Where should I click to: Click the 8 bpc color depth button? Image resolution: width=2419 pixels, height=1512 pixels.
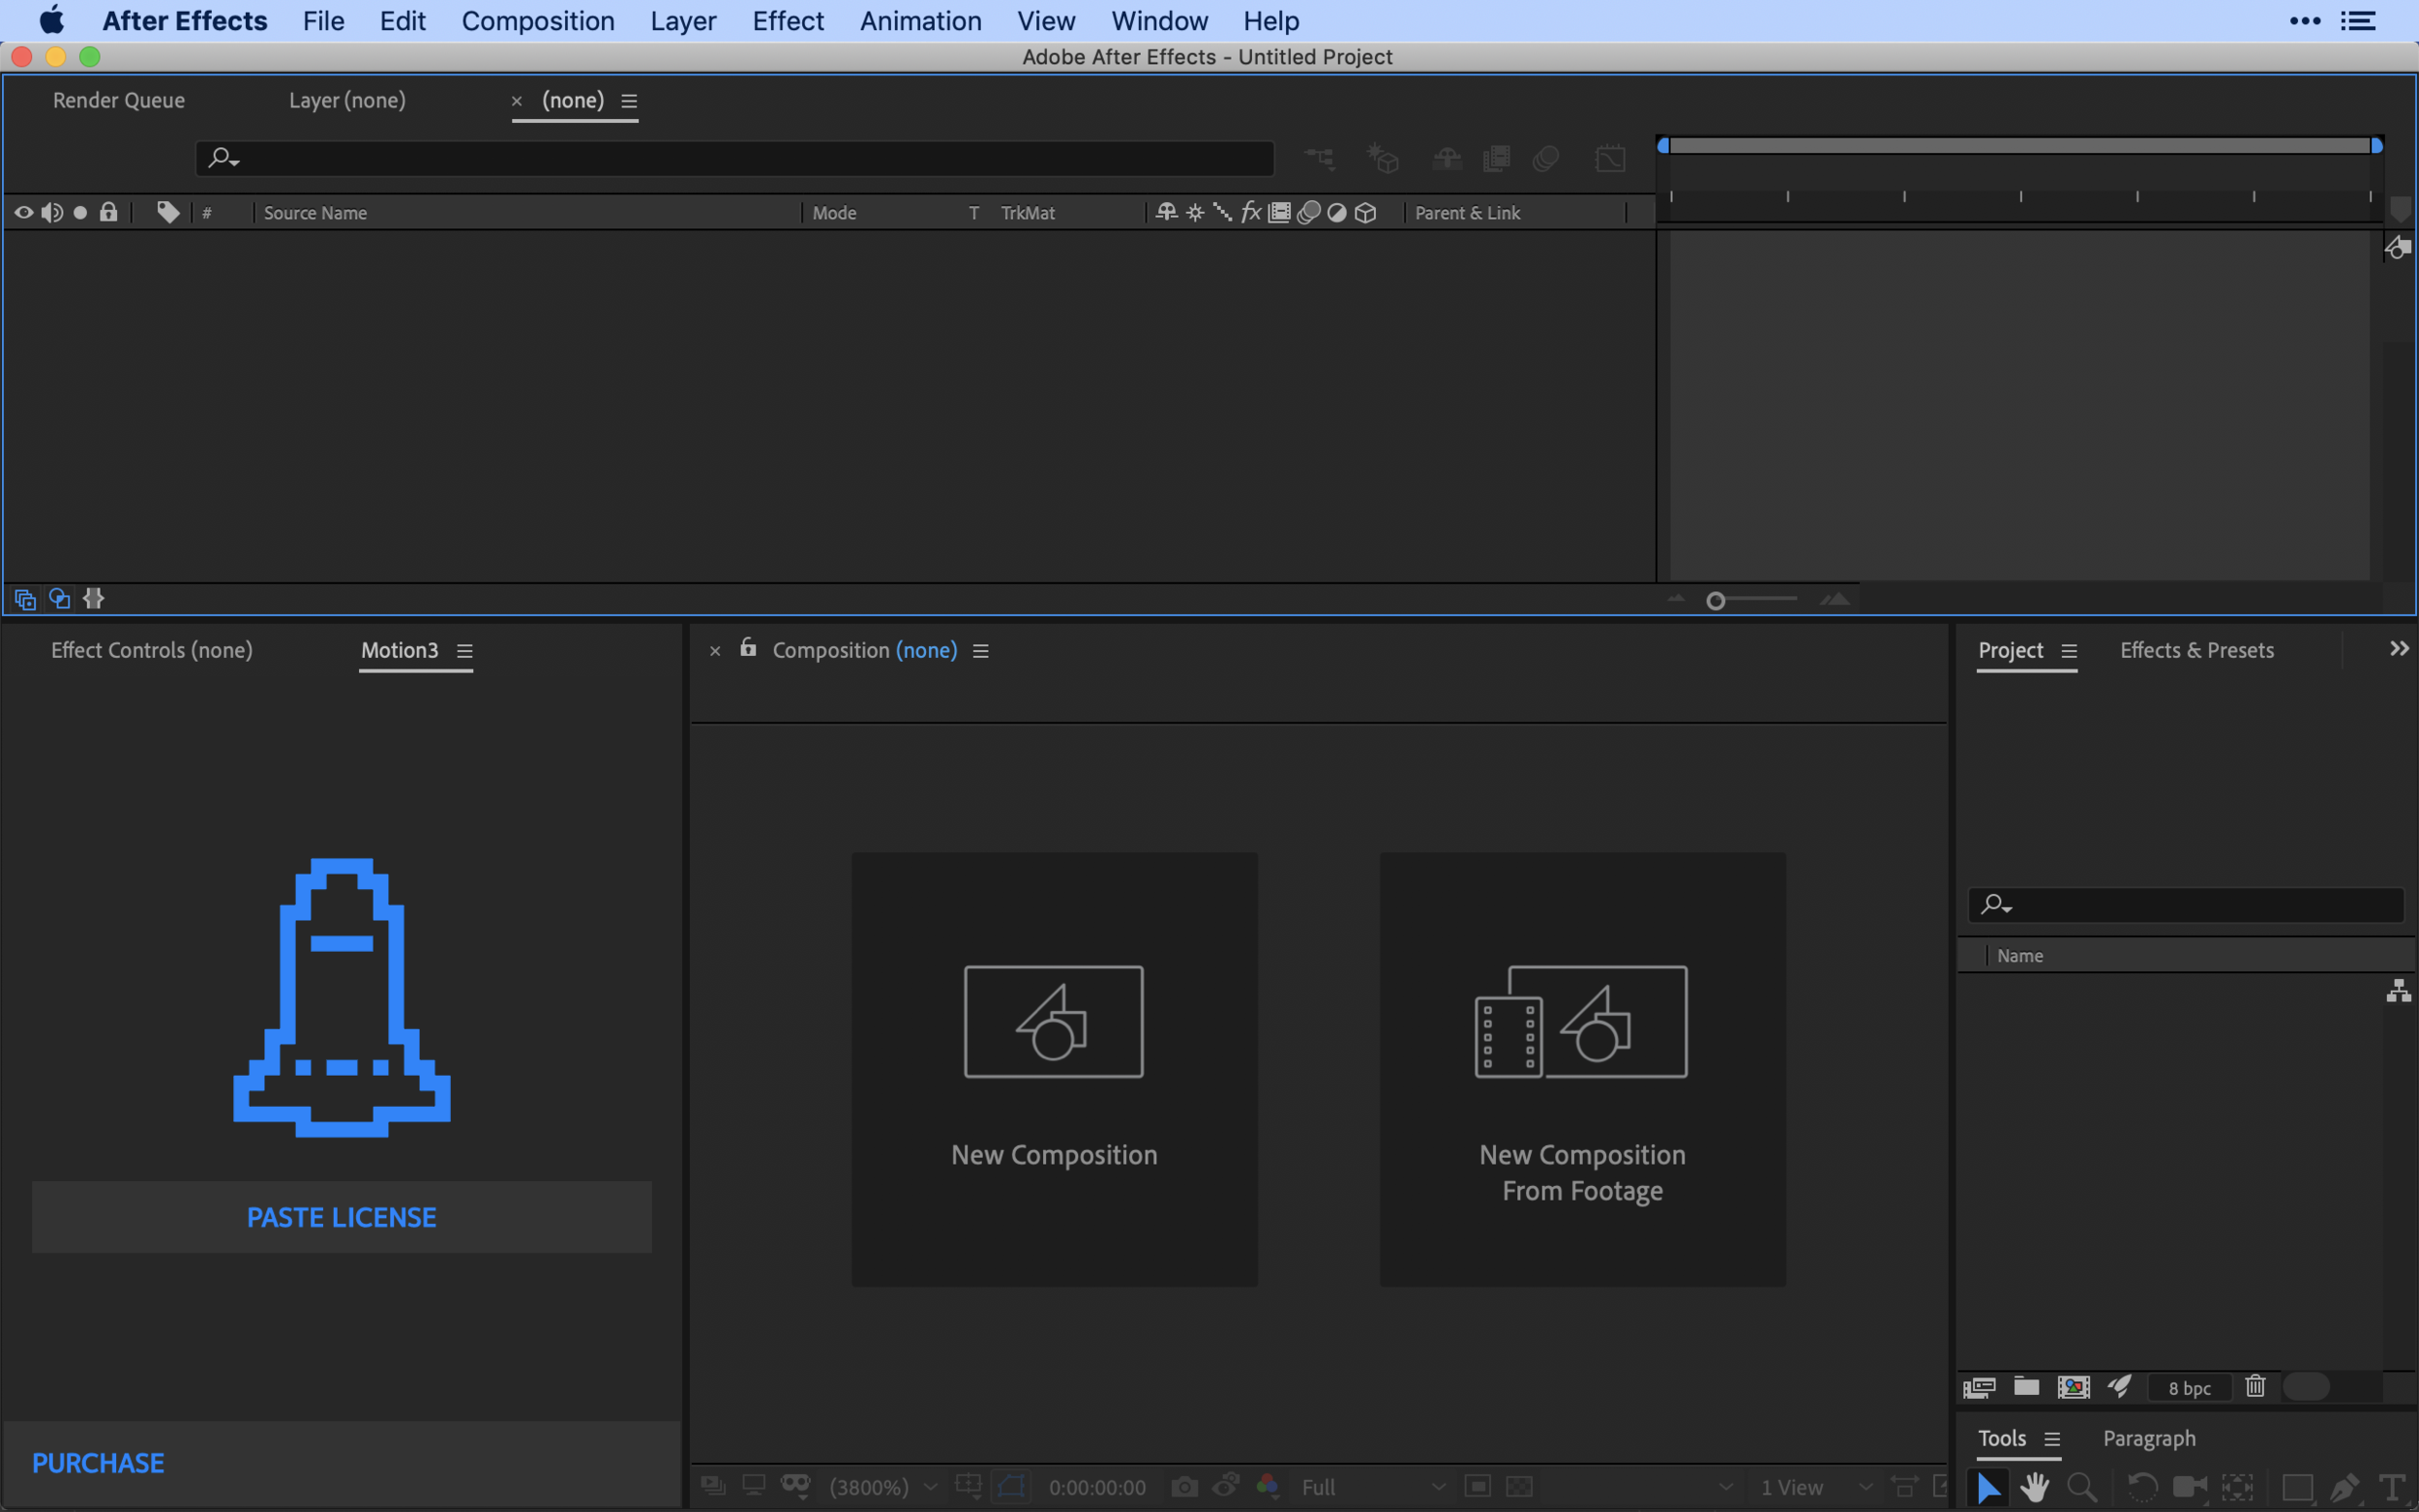[x=2189, y=1388]
